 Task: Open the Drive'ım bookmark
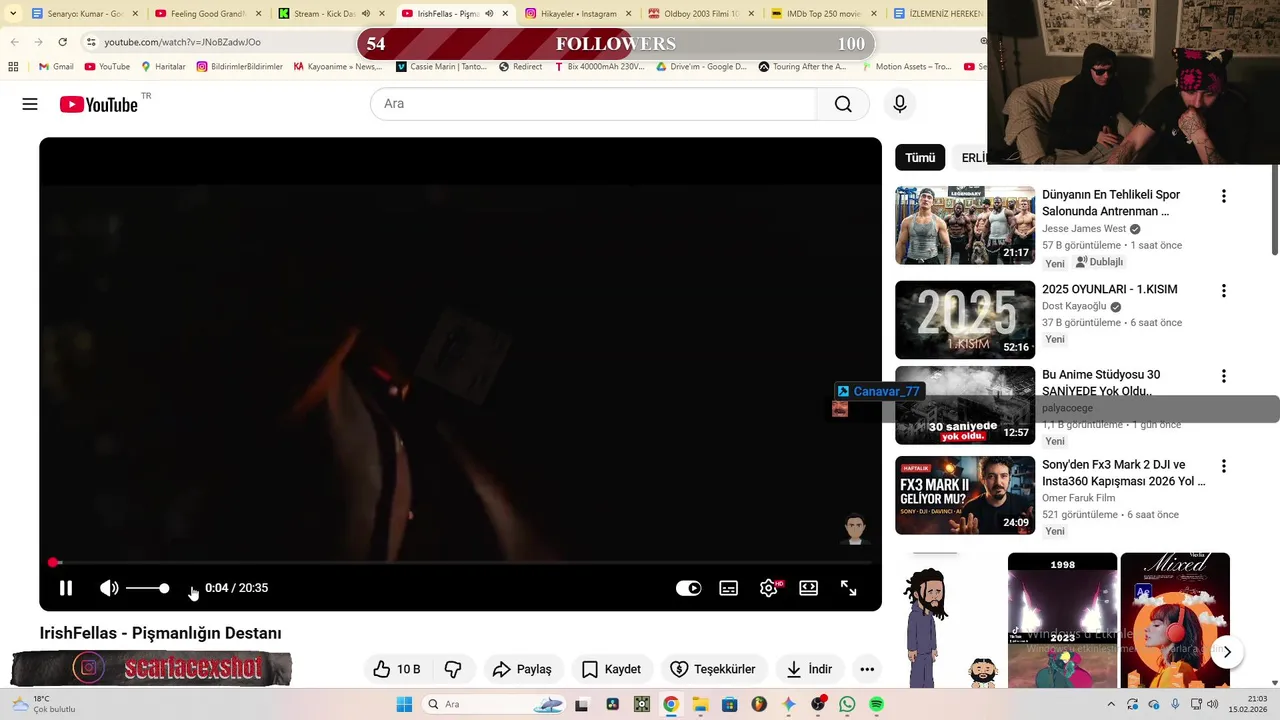point(701,67)
